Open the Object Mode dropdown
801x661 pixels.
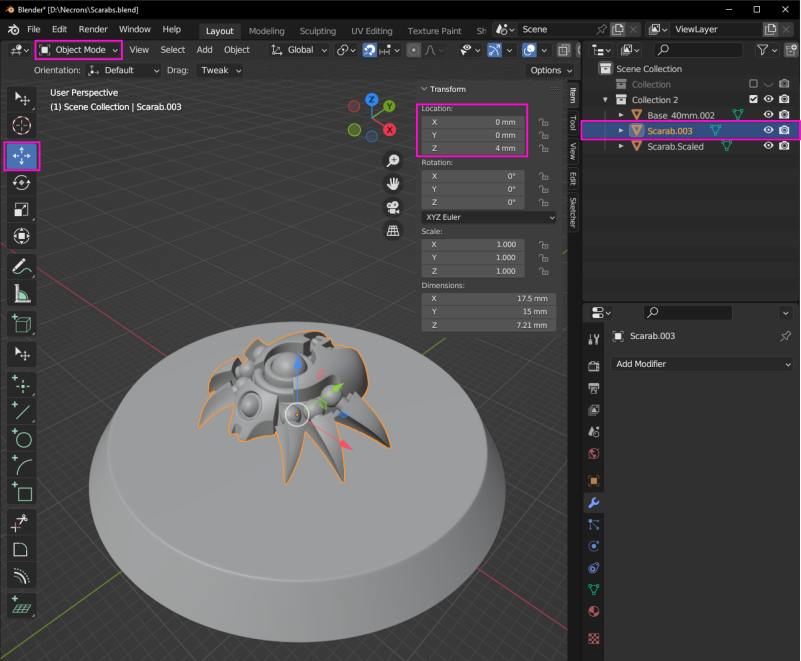tap(79, 49)
